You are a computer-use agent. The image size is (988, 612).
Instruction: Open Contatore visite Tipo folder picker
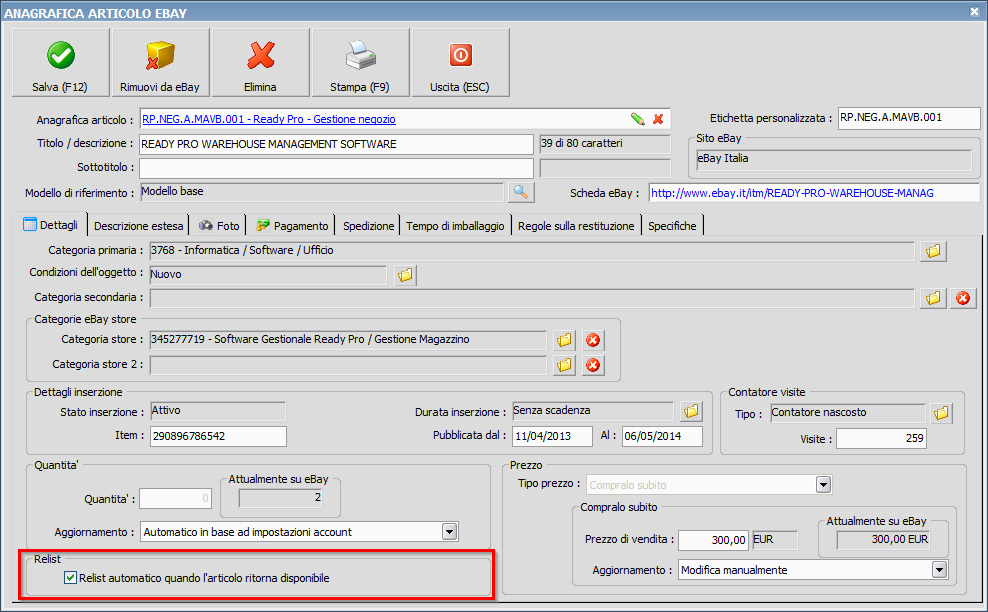941,413
